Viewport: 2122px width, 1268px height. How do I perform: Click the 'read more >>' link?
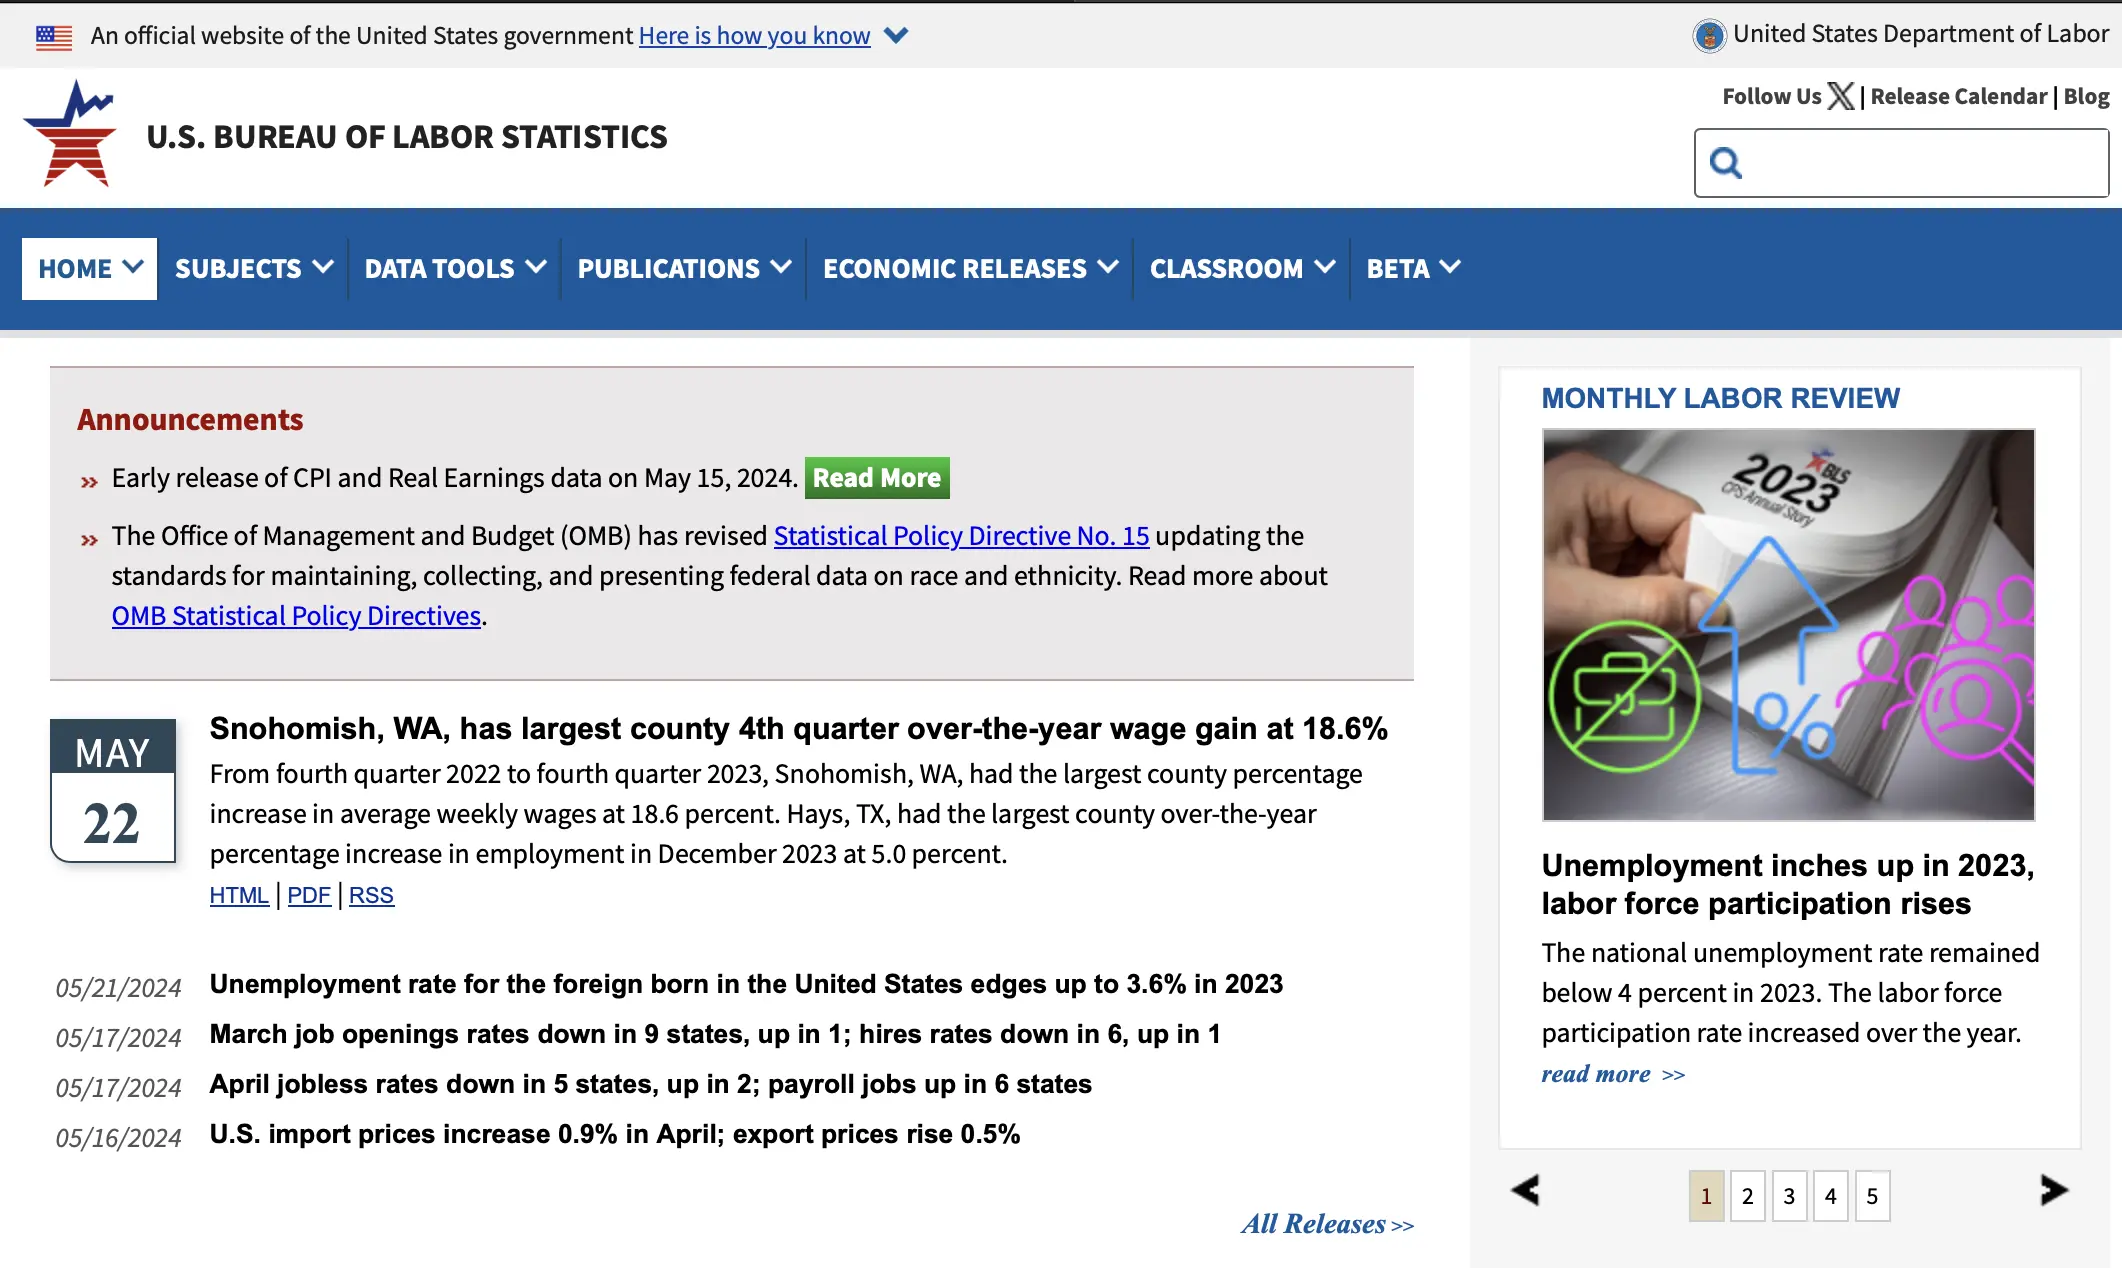coord(1613,1074)
